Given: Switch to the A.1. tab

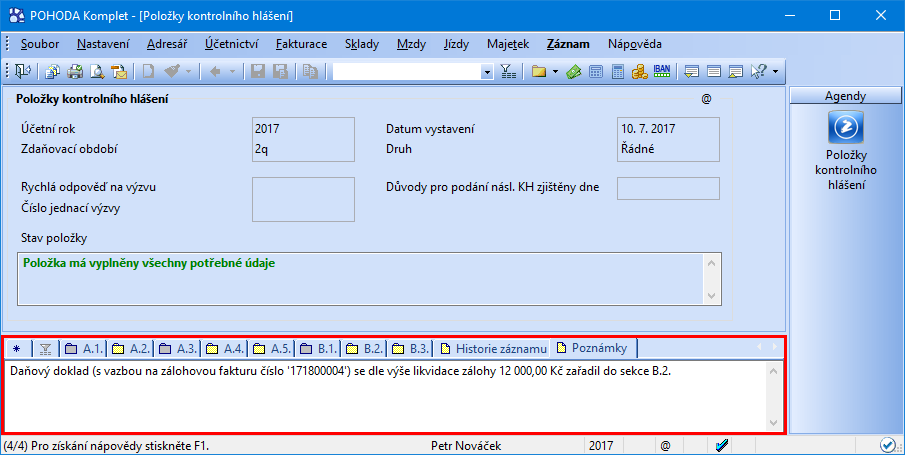Looking at the screenshot, I should point(83,348).
